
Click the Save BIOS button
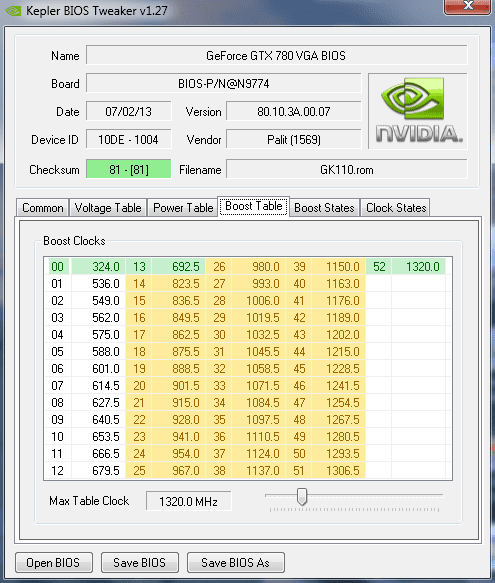point(139,563)
